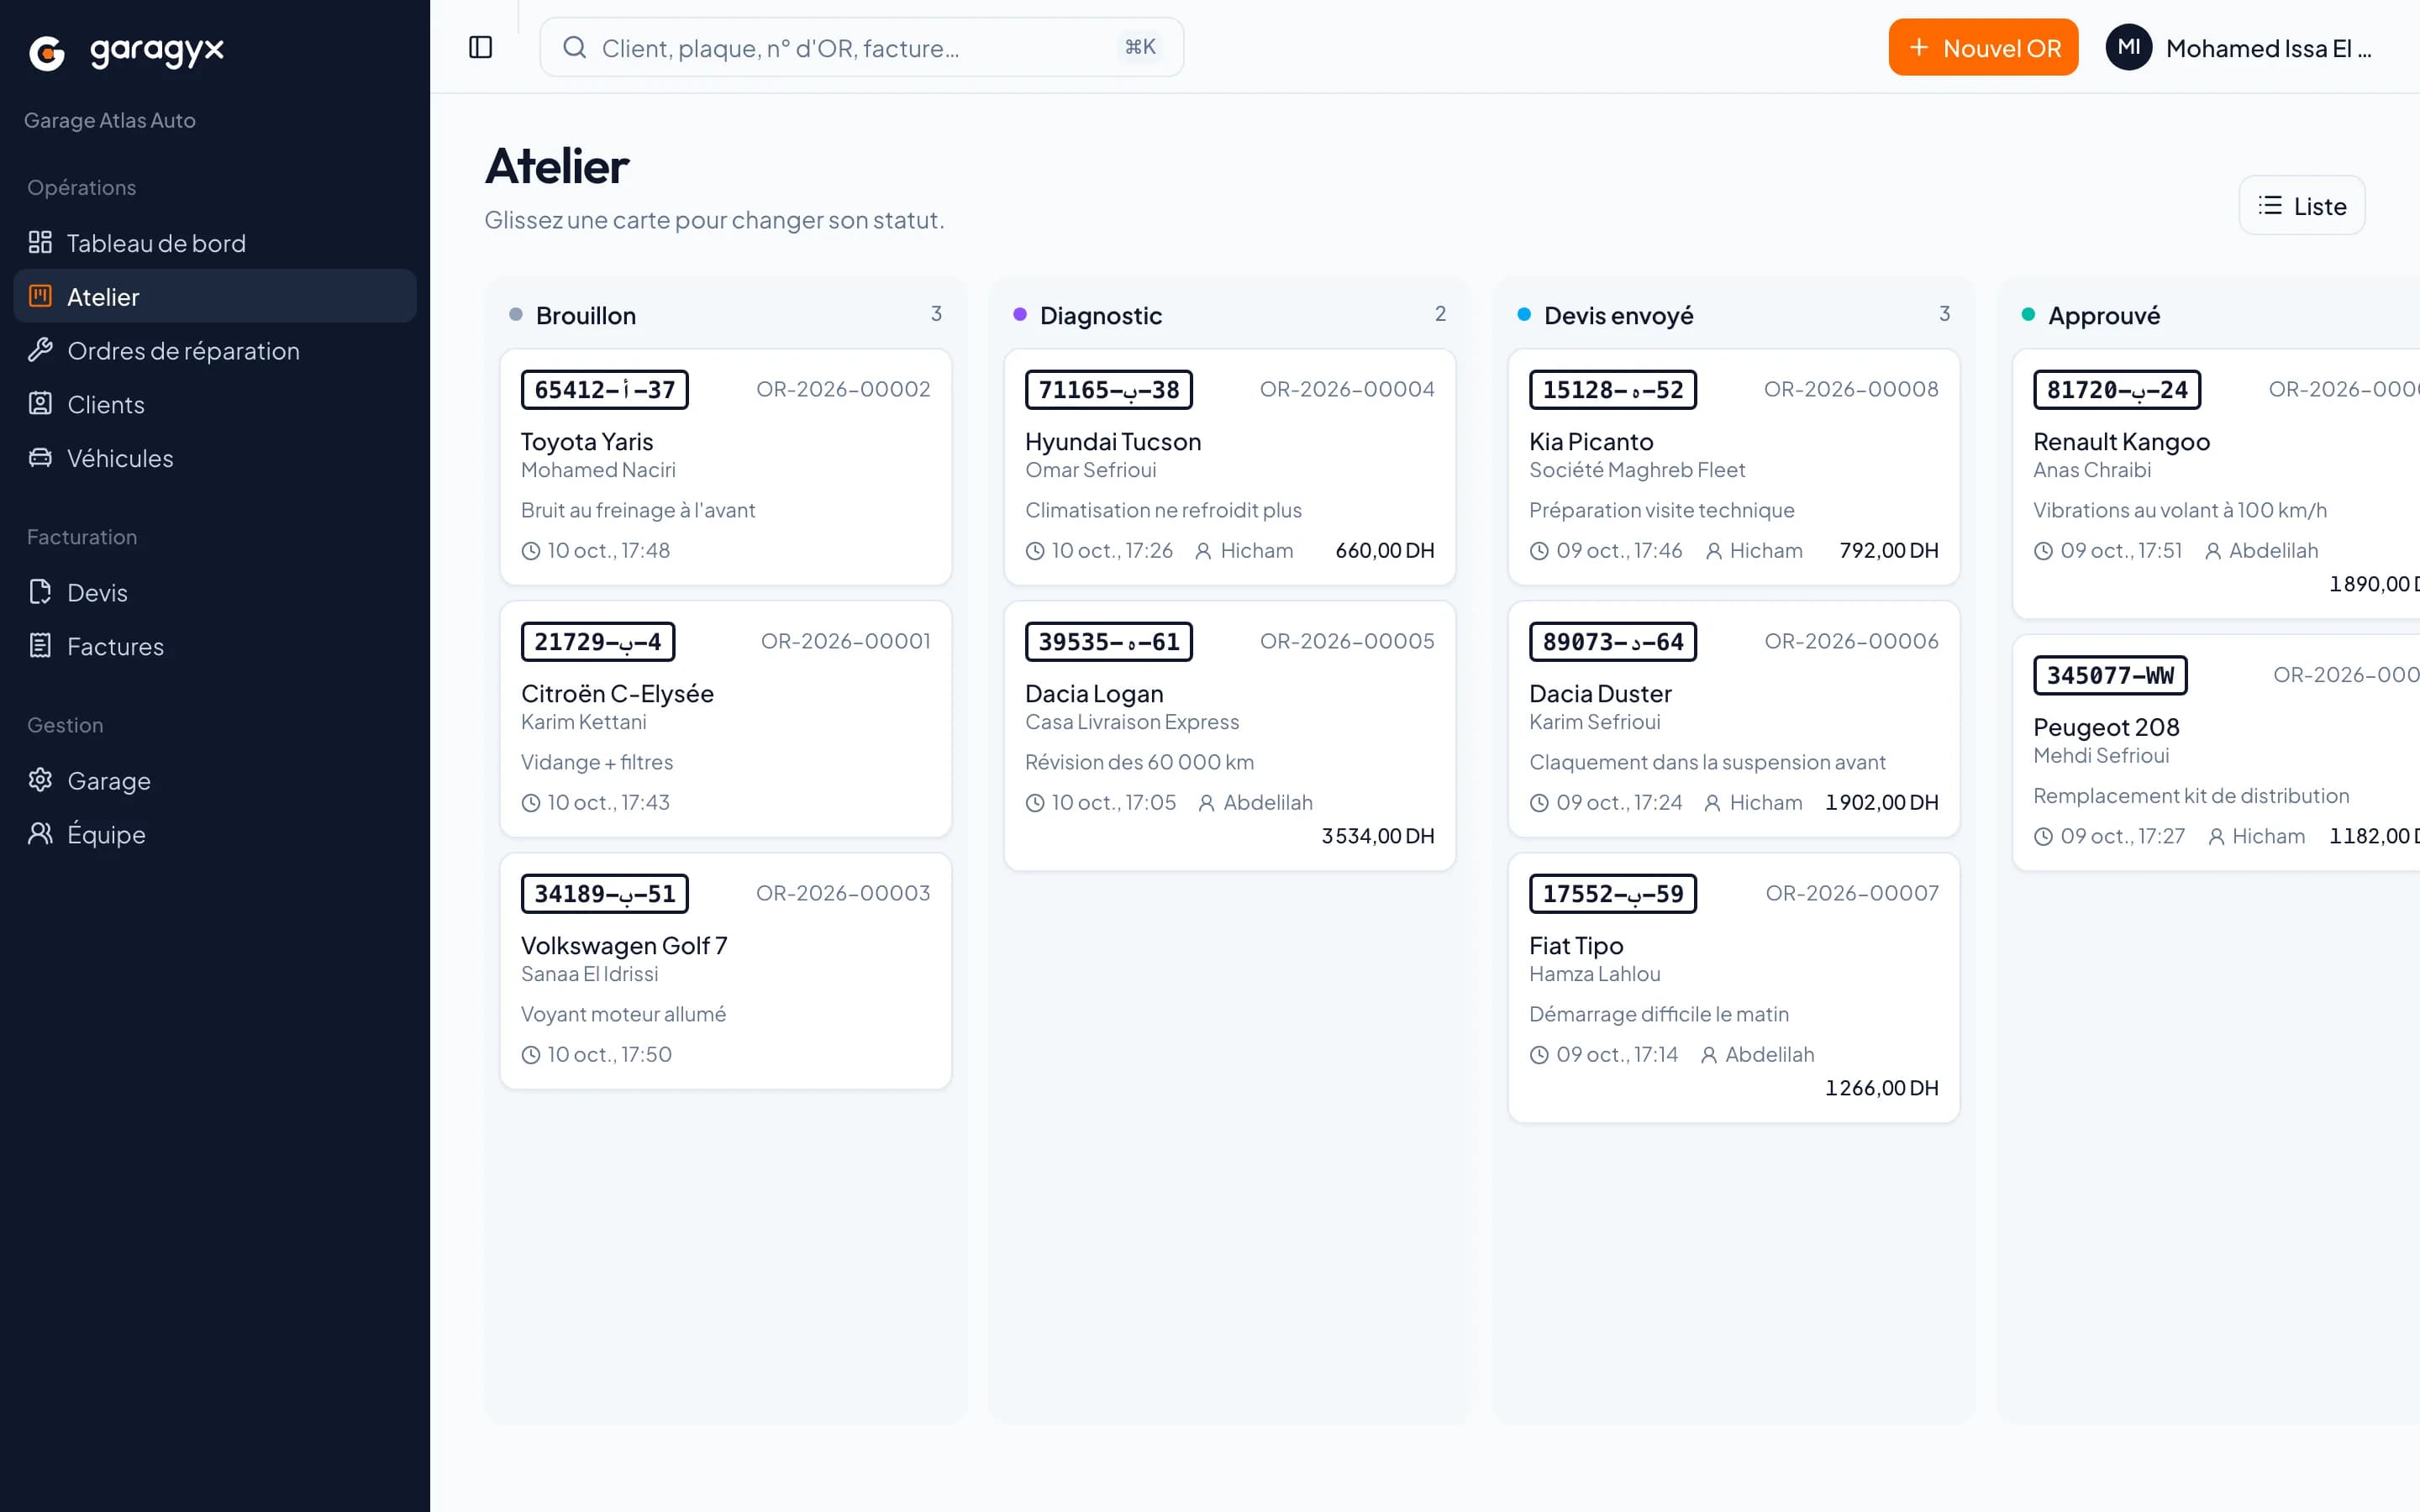
Task: Click the garagyx logo icon
Action: [47, 52]
